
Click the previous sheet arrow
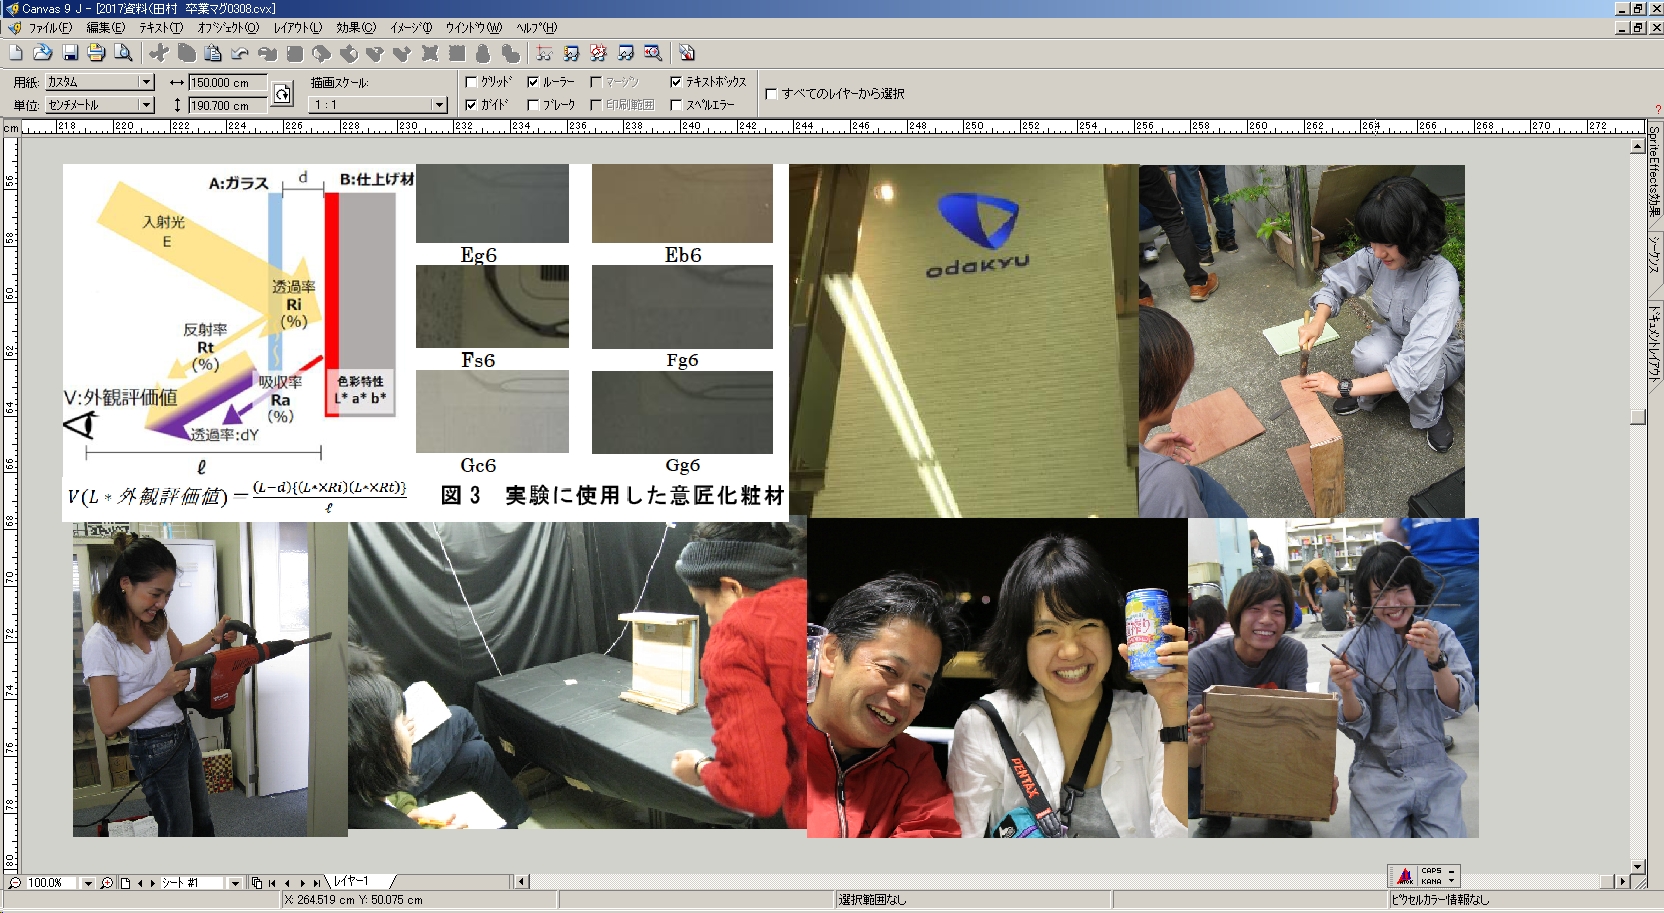[x=140, y=883]
